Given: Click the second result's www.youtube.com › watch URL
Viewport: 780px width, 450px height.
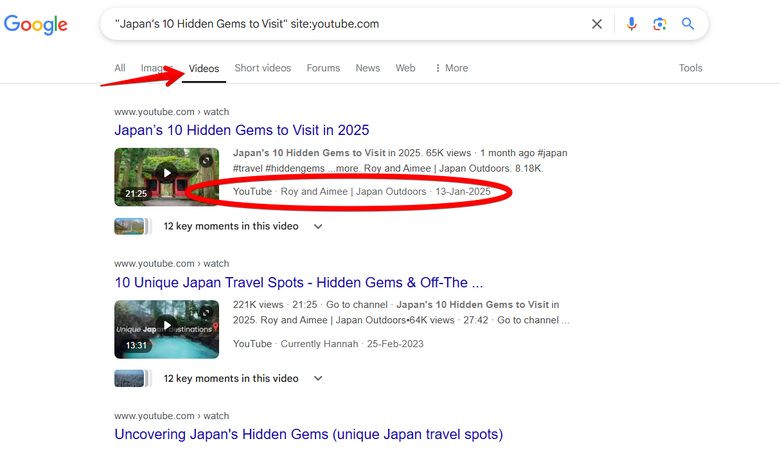Looking at the screenshot, I should [x=172, y=264].
